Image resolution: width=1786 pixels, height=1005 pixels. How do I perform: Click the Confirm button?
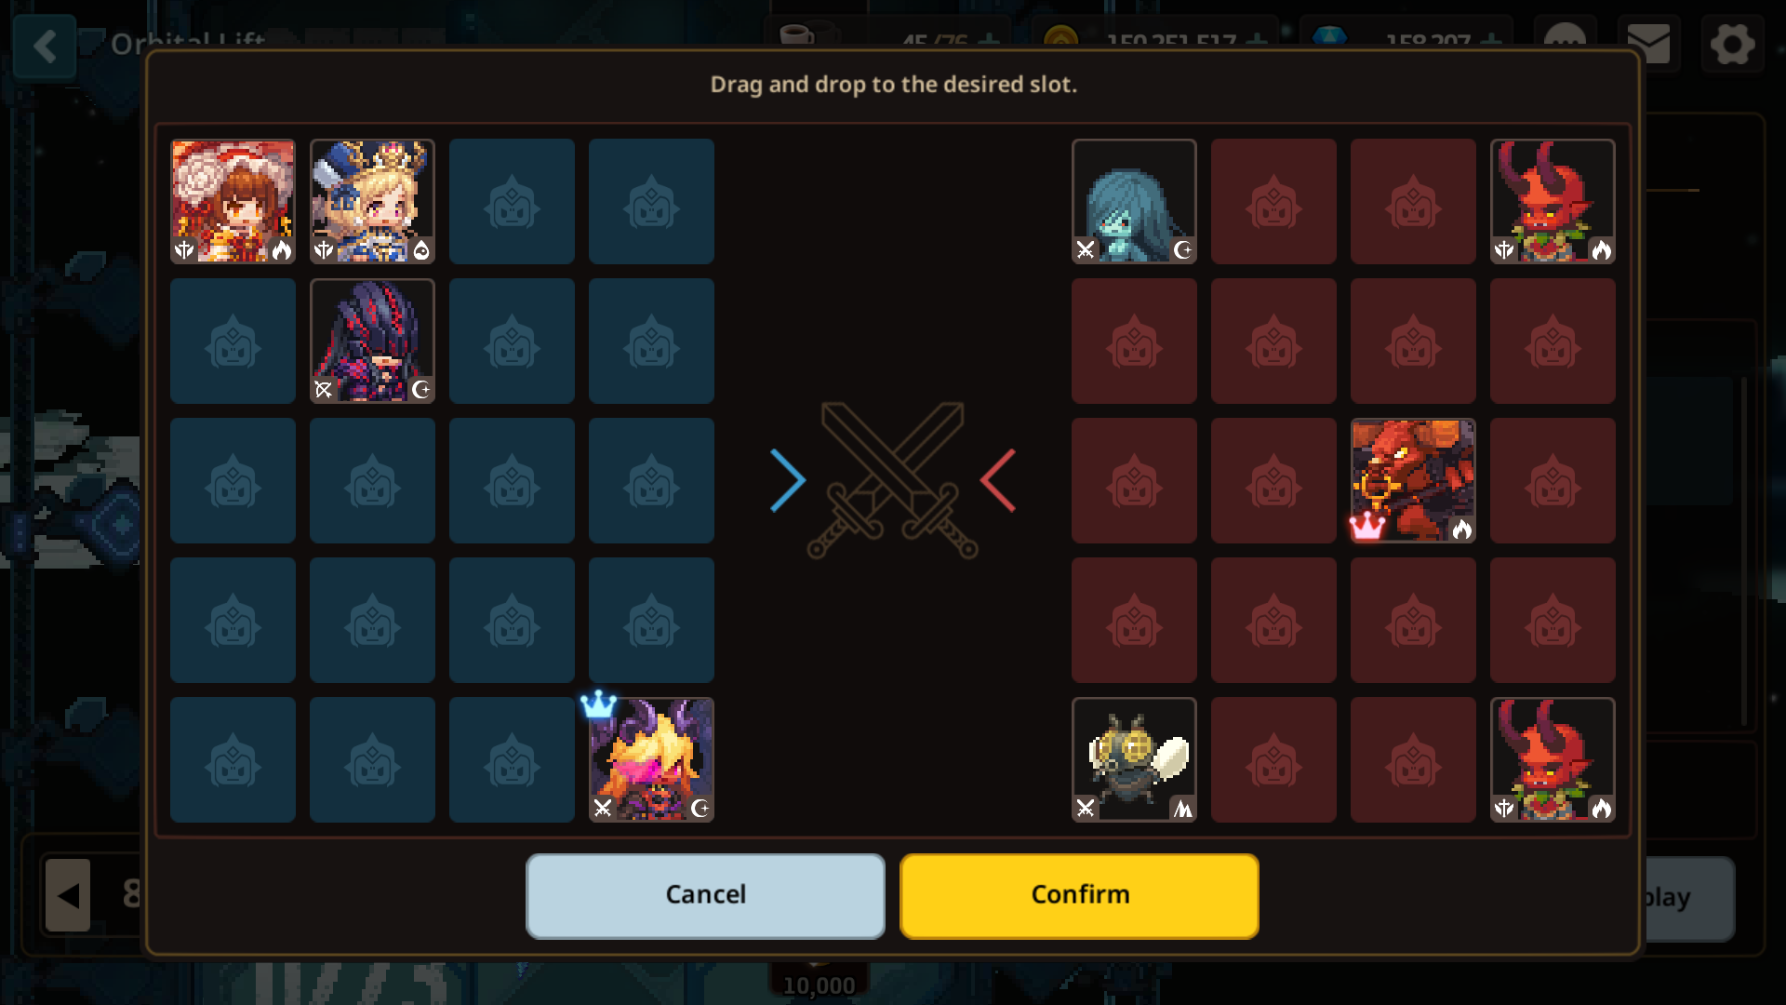1080,895
